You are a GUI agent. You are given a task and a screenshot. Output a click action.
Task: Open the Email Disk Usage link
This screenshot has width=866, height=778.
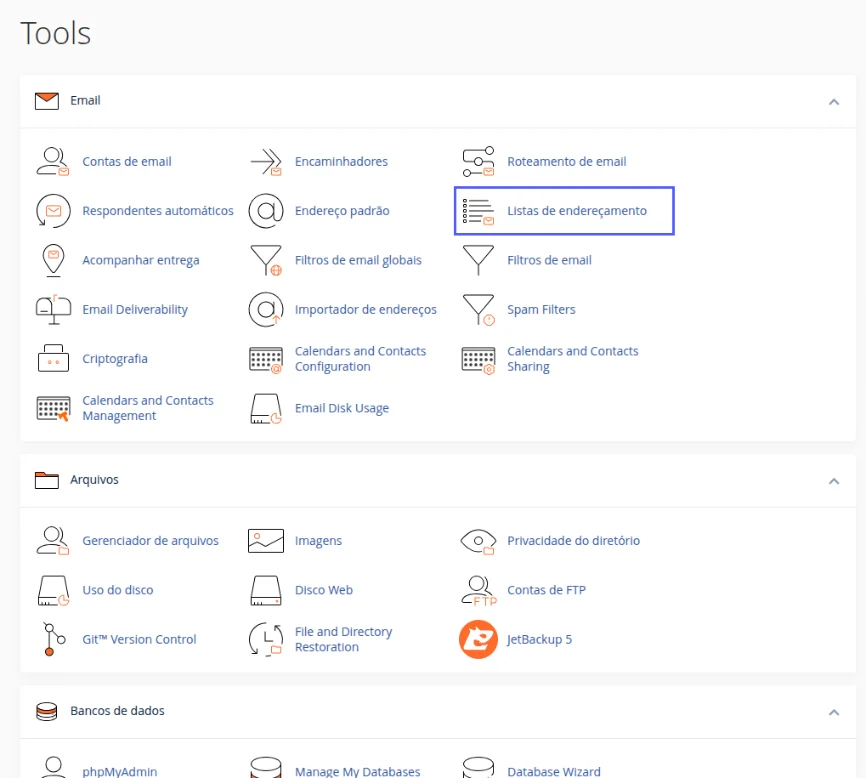coord(342,409)
